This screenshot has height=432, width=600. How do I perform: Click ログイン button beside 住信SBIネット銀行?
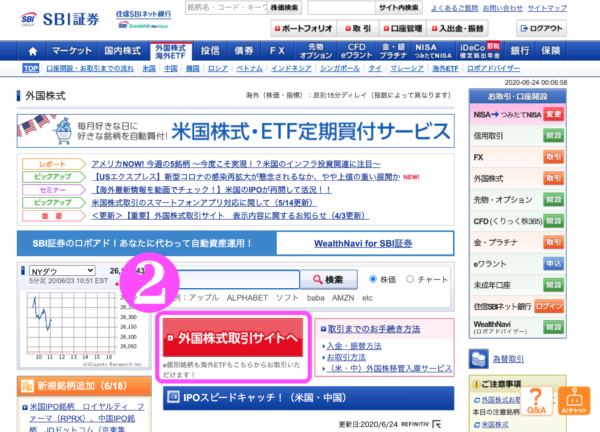pos(549,306)
